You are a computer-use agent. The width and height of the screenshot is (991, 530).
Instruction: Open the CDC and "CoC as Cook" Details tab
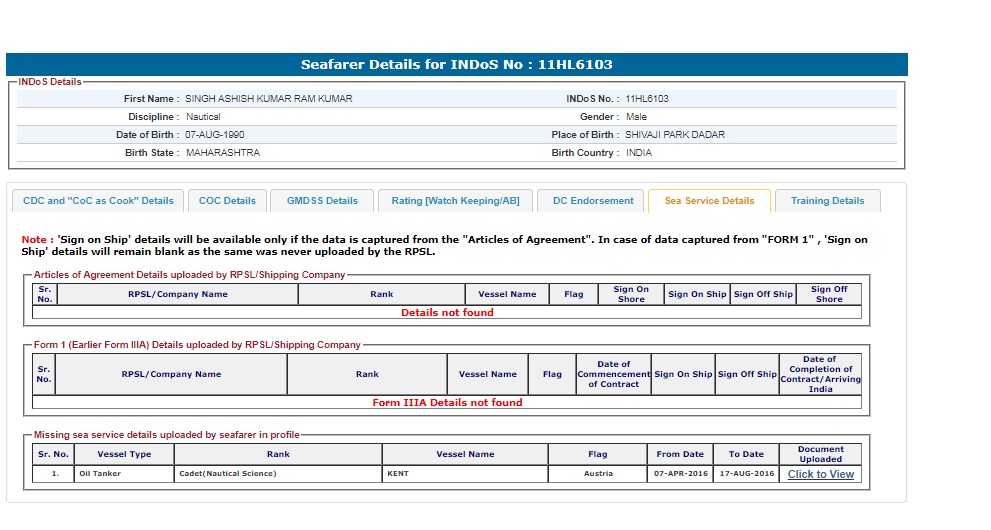98,201
